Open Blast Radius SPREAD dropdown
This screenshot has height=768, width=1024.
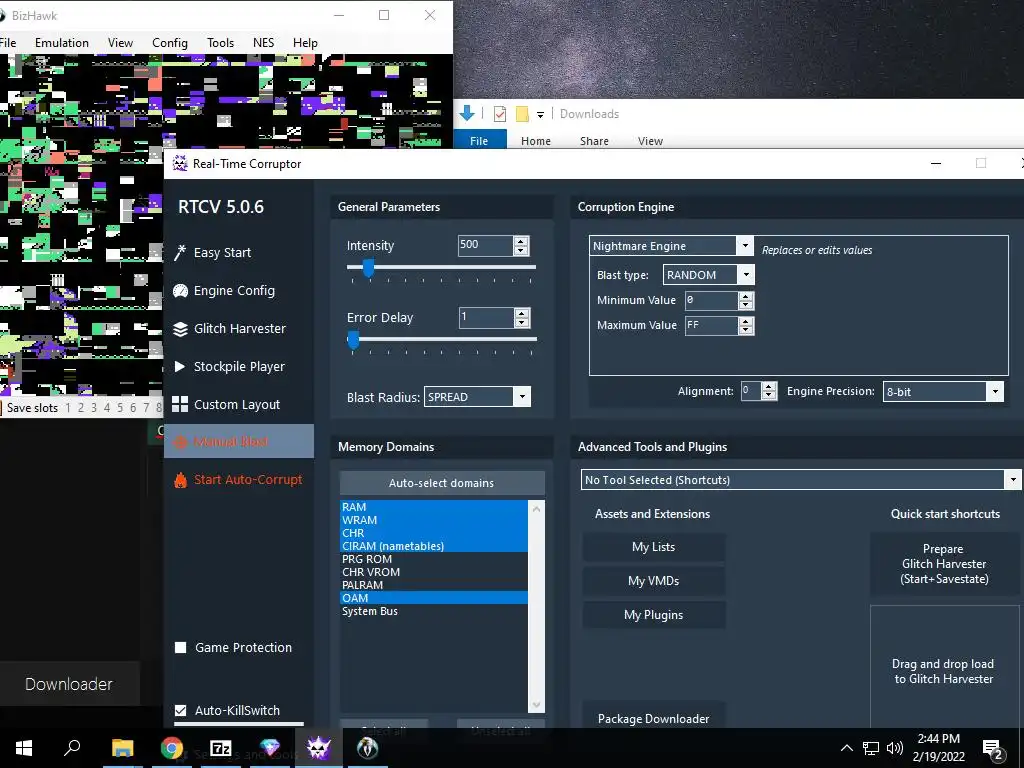pos(521,397)
